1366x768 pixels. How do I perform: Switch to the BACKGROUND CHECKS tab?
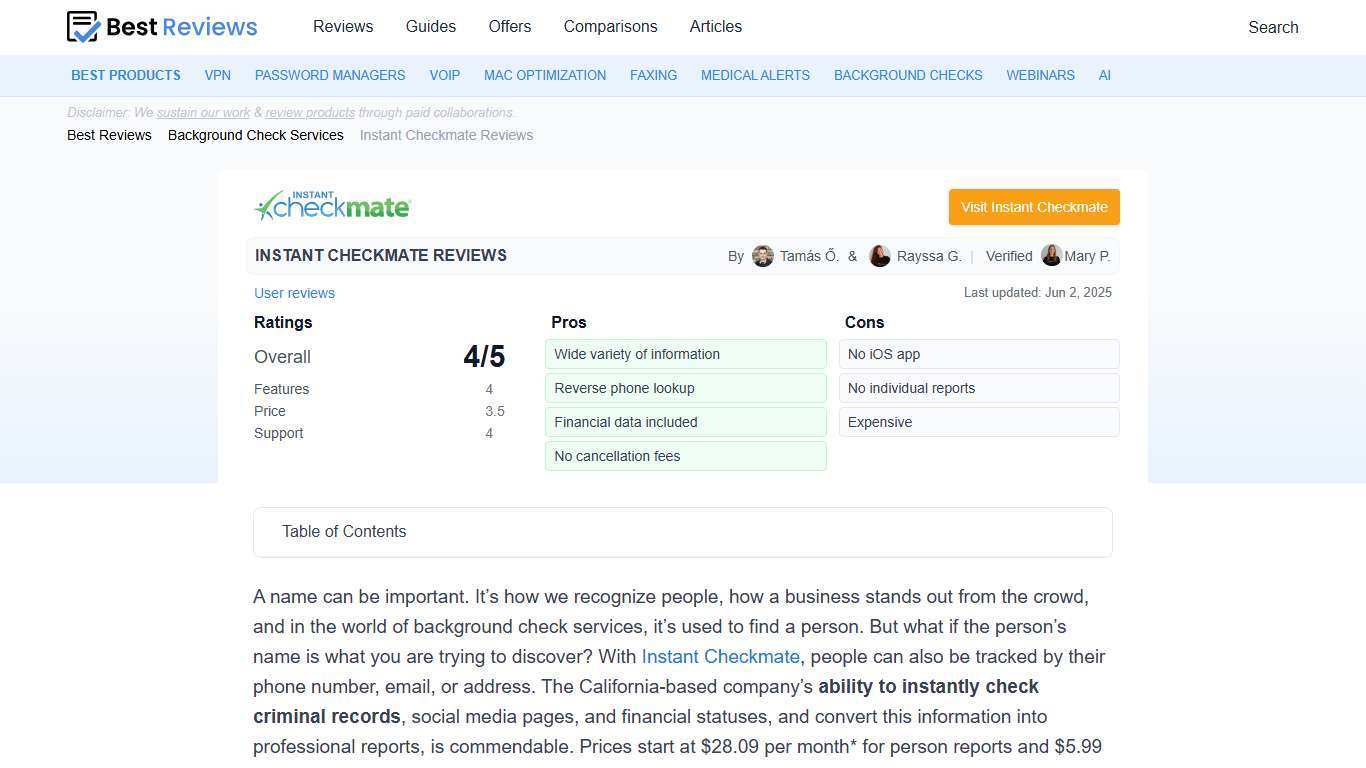pos(908,75)
